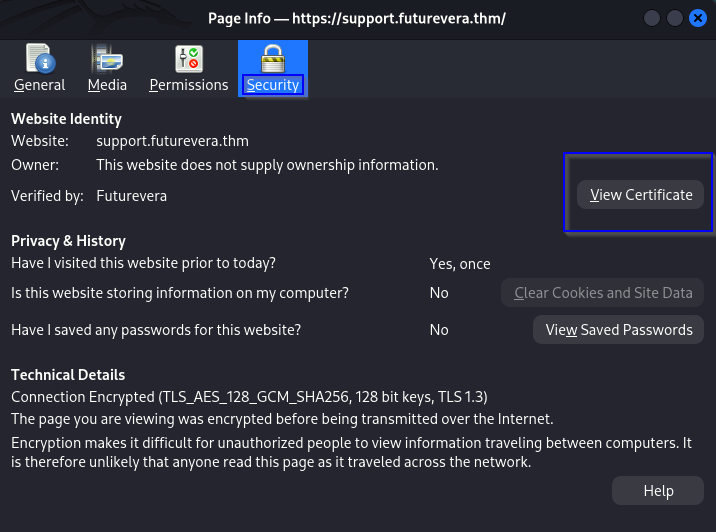
Task: Click the Page Info title bar
Action: pos(357,18)
